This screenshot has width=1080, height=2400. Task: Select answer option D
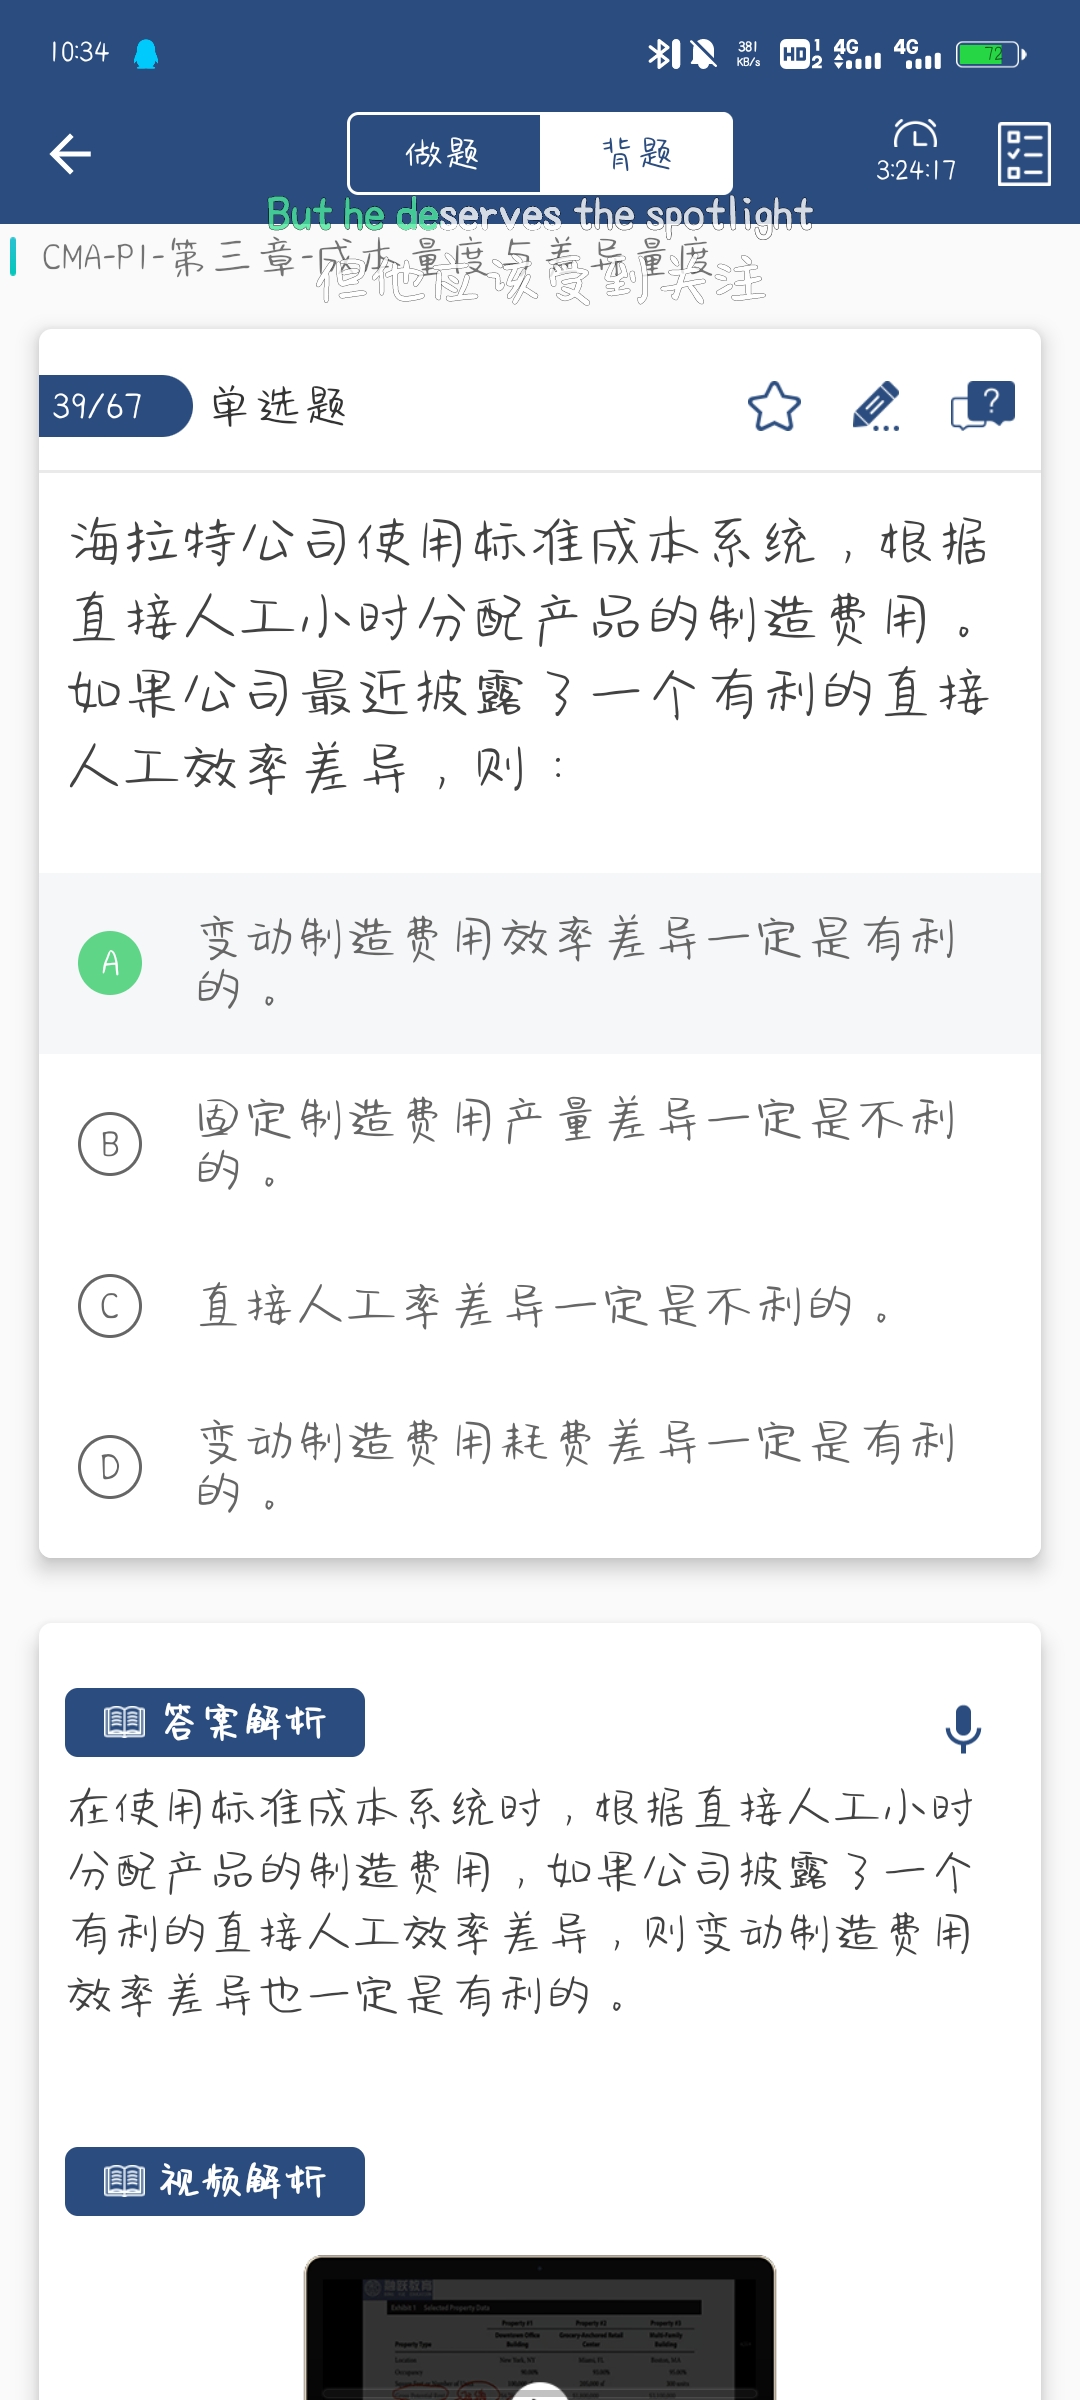click(x=110, y=1467)
